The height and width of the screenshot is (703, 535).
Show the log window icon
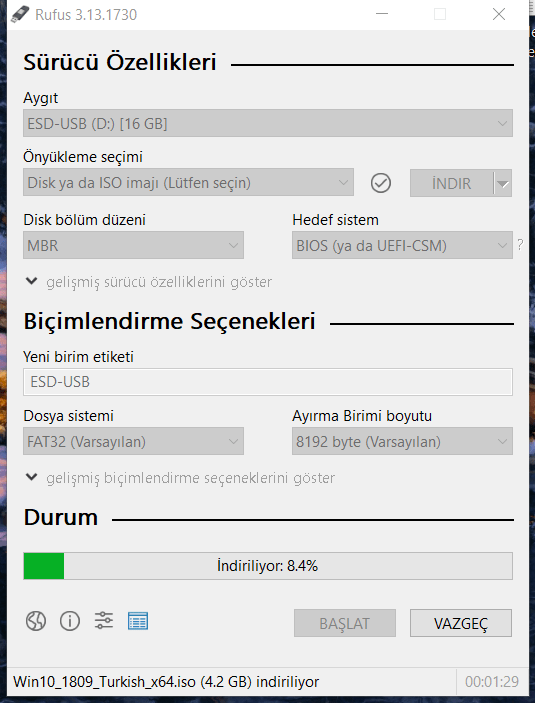pos(138,621)
